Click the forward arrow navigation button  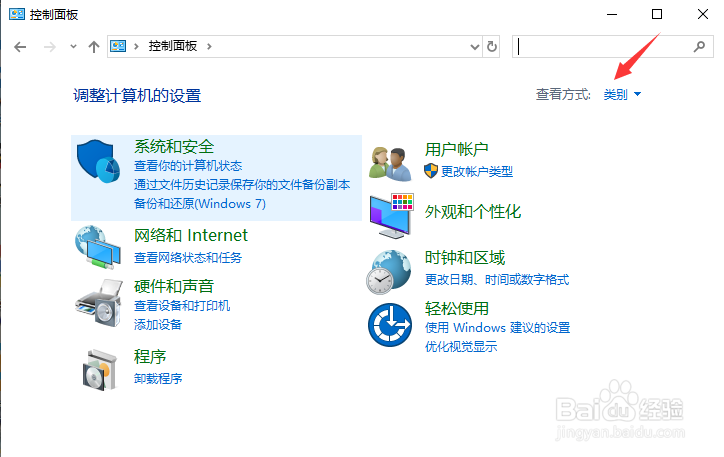[x=50, y=47]
